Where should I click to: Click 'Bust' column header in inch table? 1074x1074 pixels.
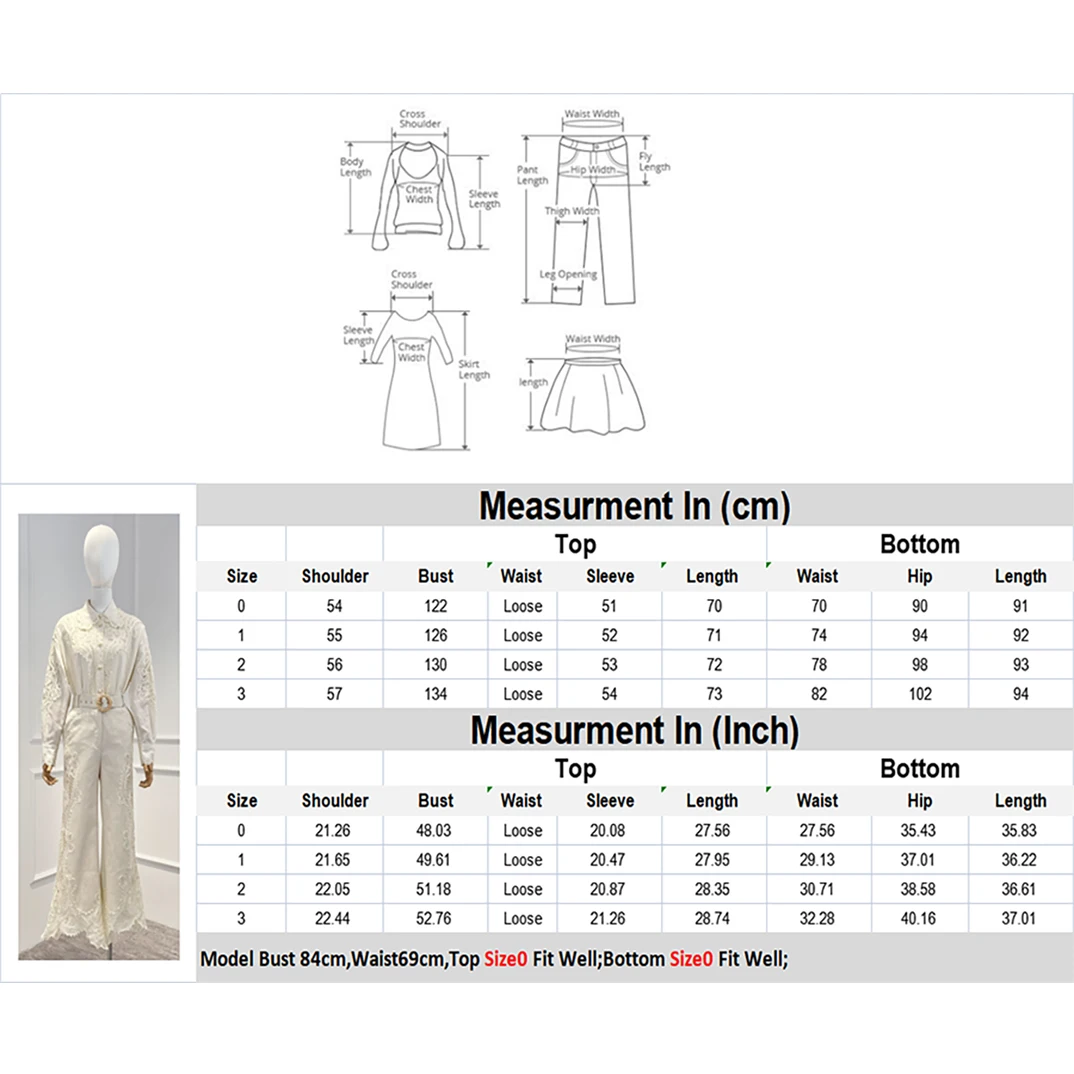click(x=436, y=801)
